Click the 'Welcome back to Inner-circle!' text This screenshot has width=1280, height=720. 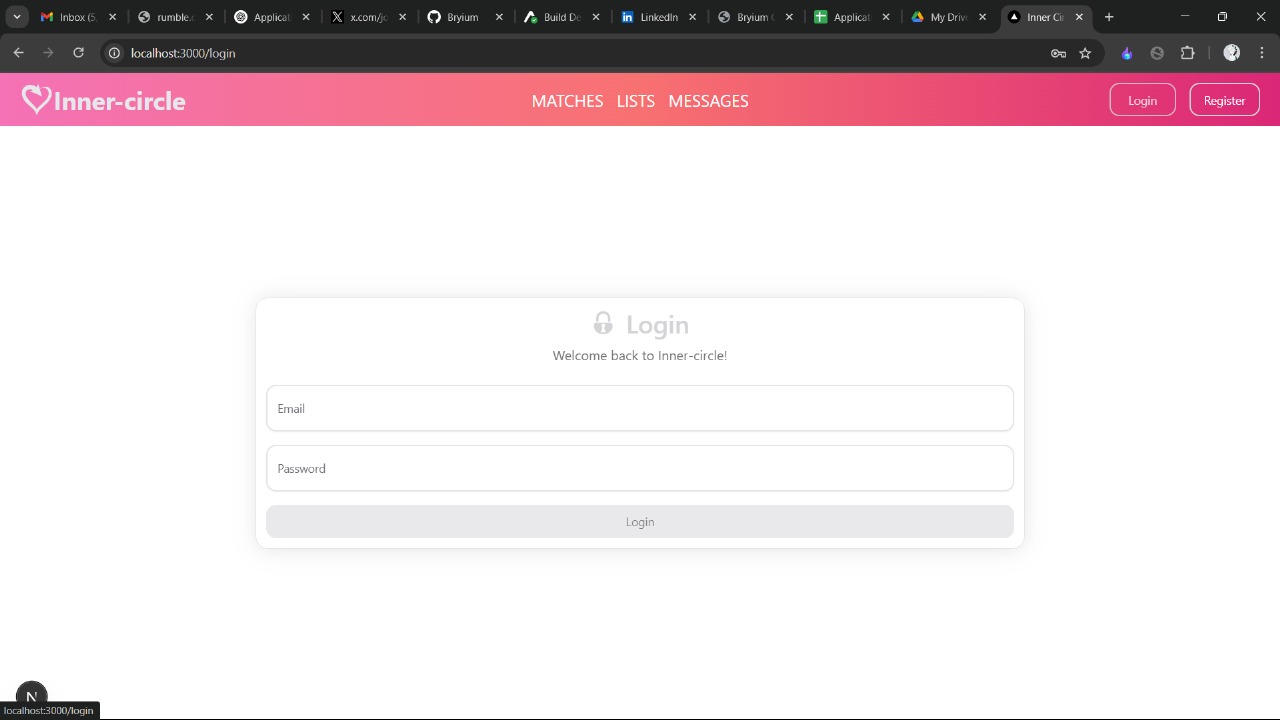click(x=640, y=355)
